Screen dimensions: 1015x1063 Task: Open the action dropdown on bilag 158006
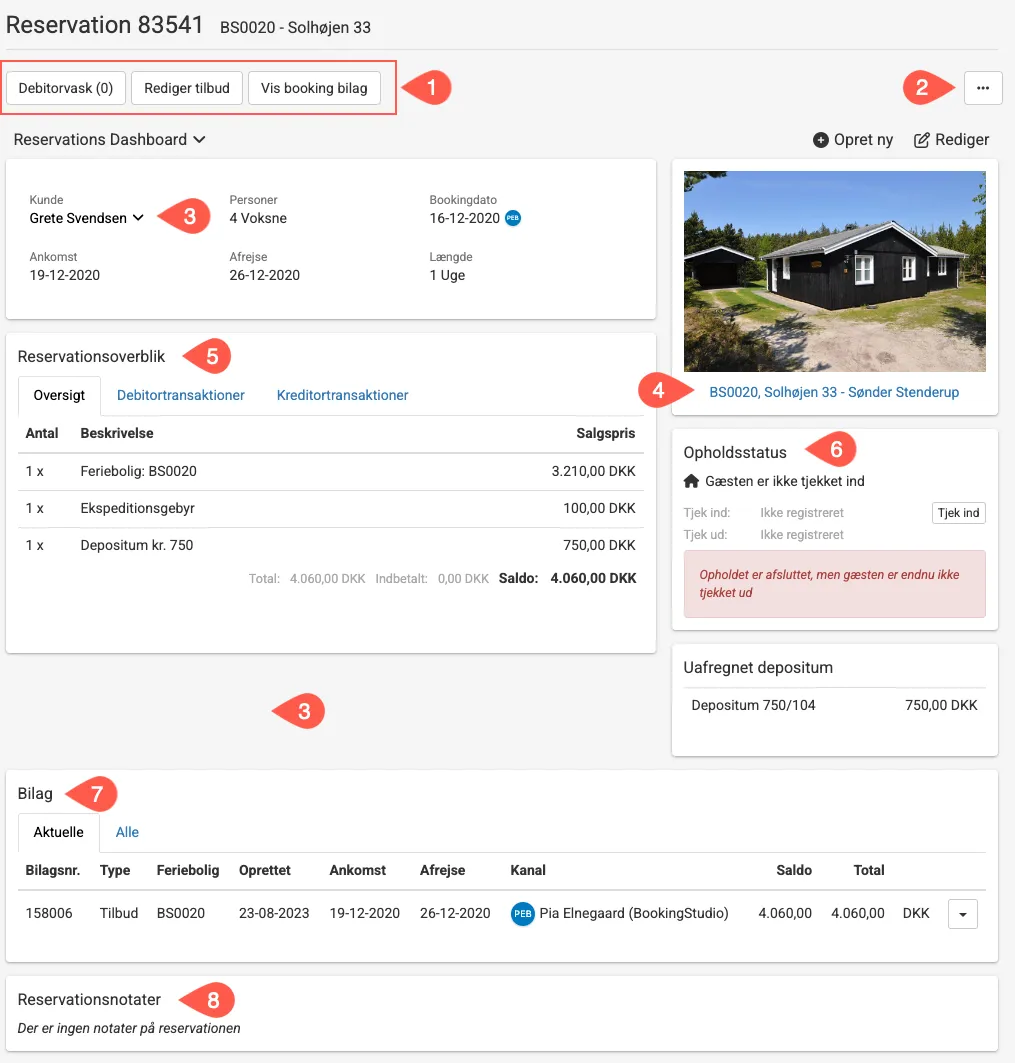point(962,913)
